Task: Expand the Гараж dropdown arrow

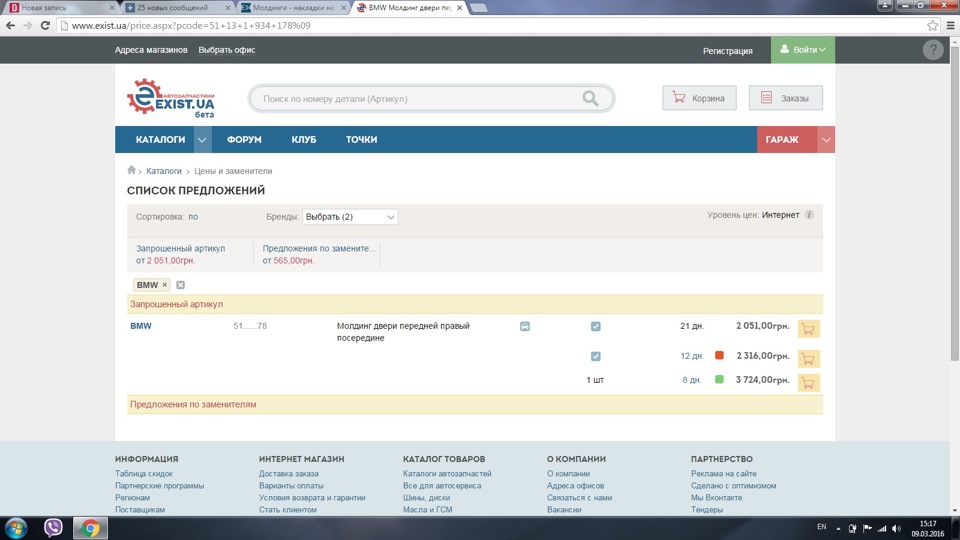Action: click(826, 140)
